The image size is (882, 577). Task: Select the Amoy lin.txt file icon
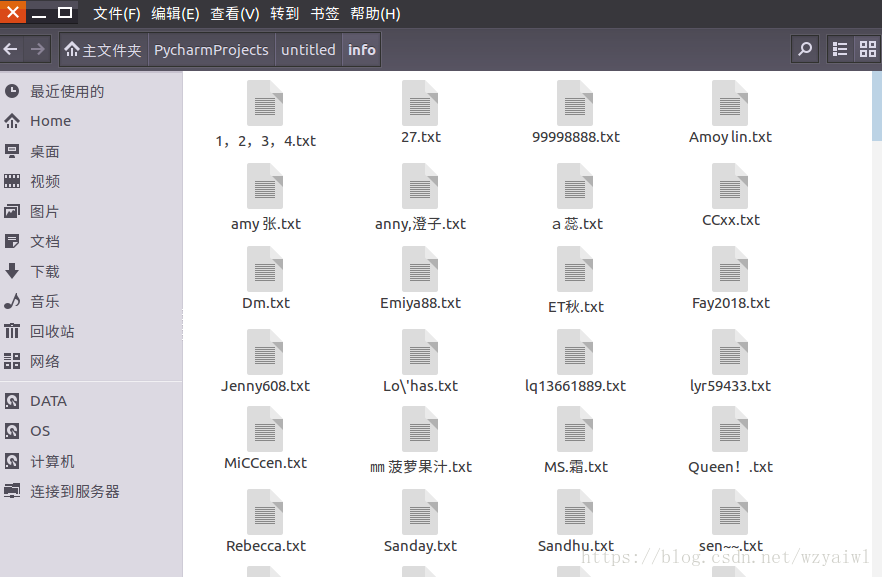coord(730,103)
